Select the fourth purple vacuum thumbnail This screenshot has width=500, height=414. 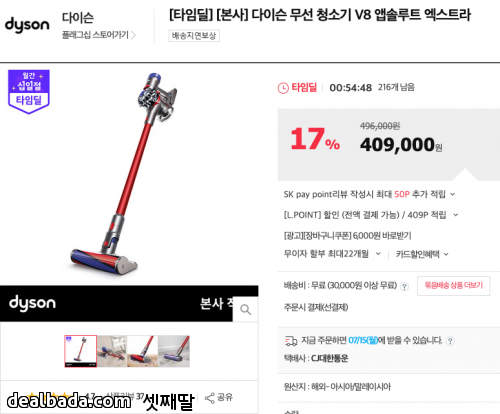174,351
